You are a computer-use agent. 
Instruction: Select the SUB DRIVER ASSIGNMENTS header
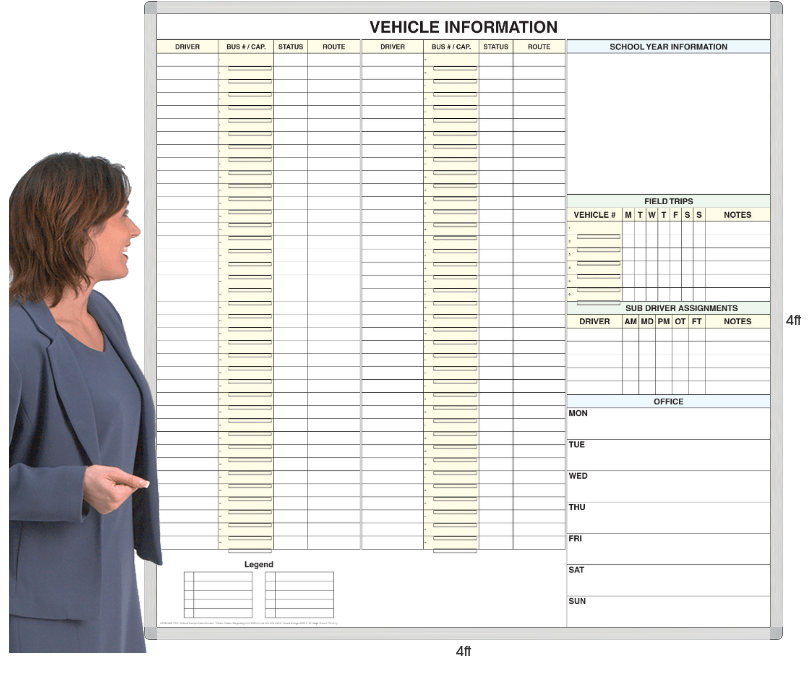coord(668,308)
